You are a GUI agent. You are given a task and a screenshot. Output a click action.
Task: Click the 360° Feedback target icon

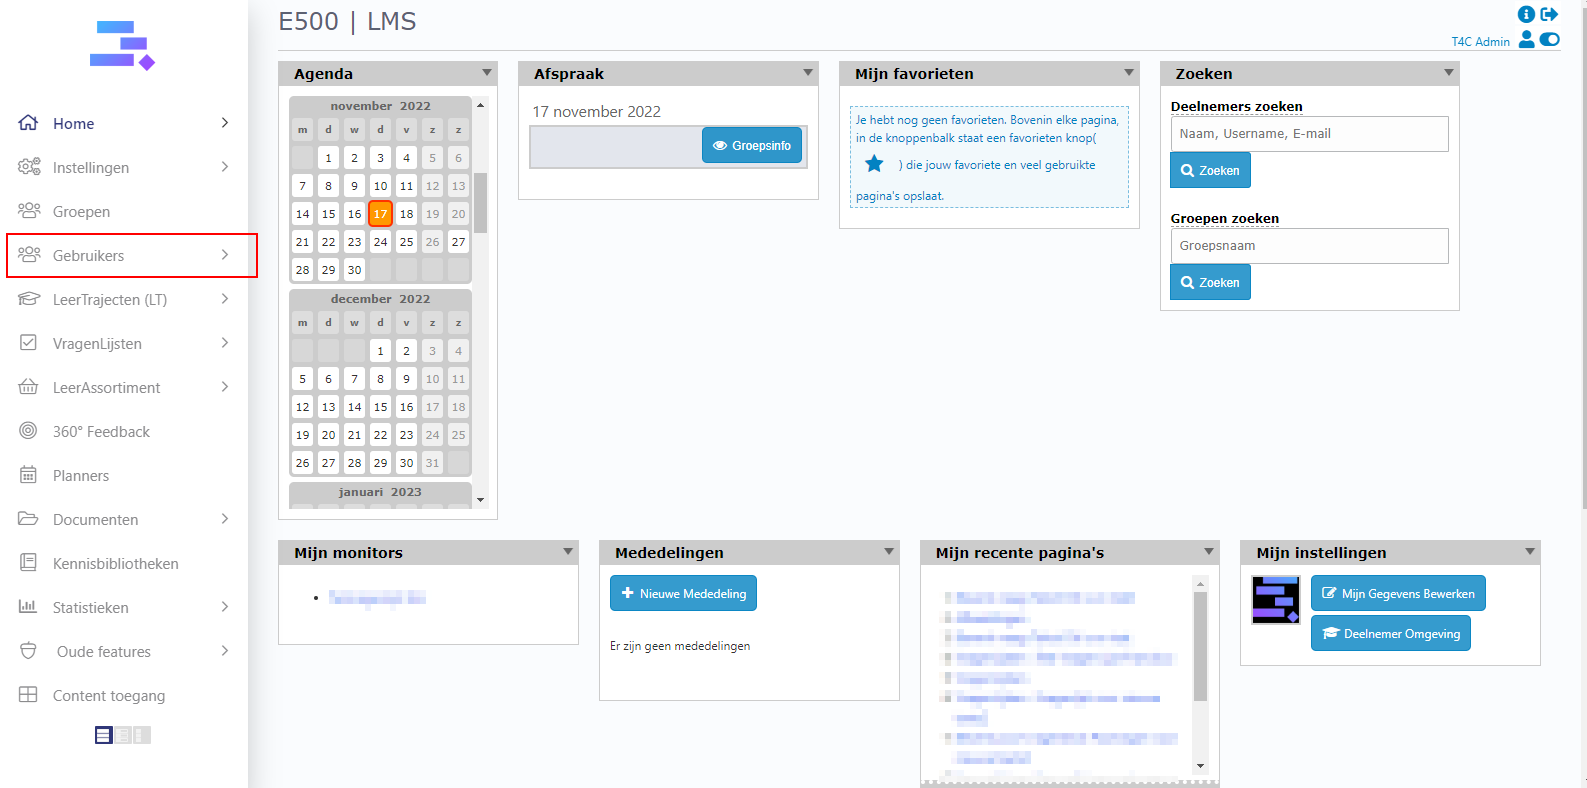[x=29, y=431]
